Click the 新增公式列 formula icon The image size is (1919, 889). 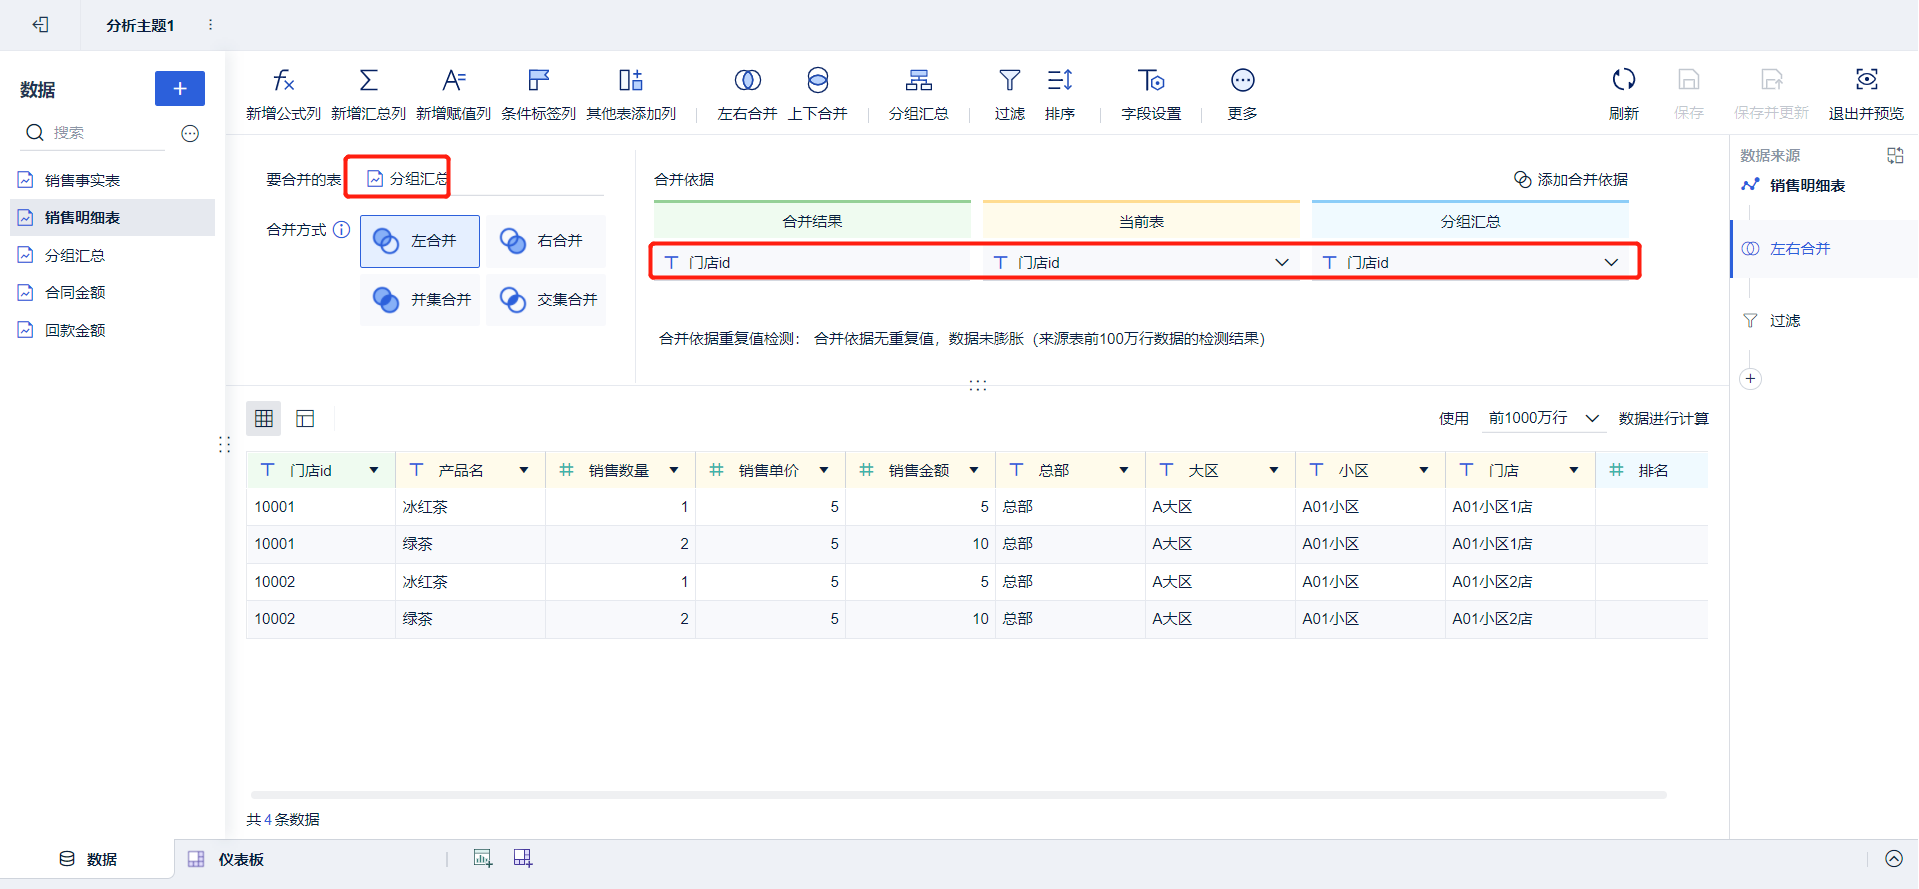[283, 80]
